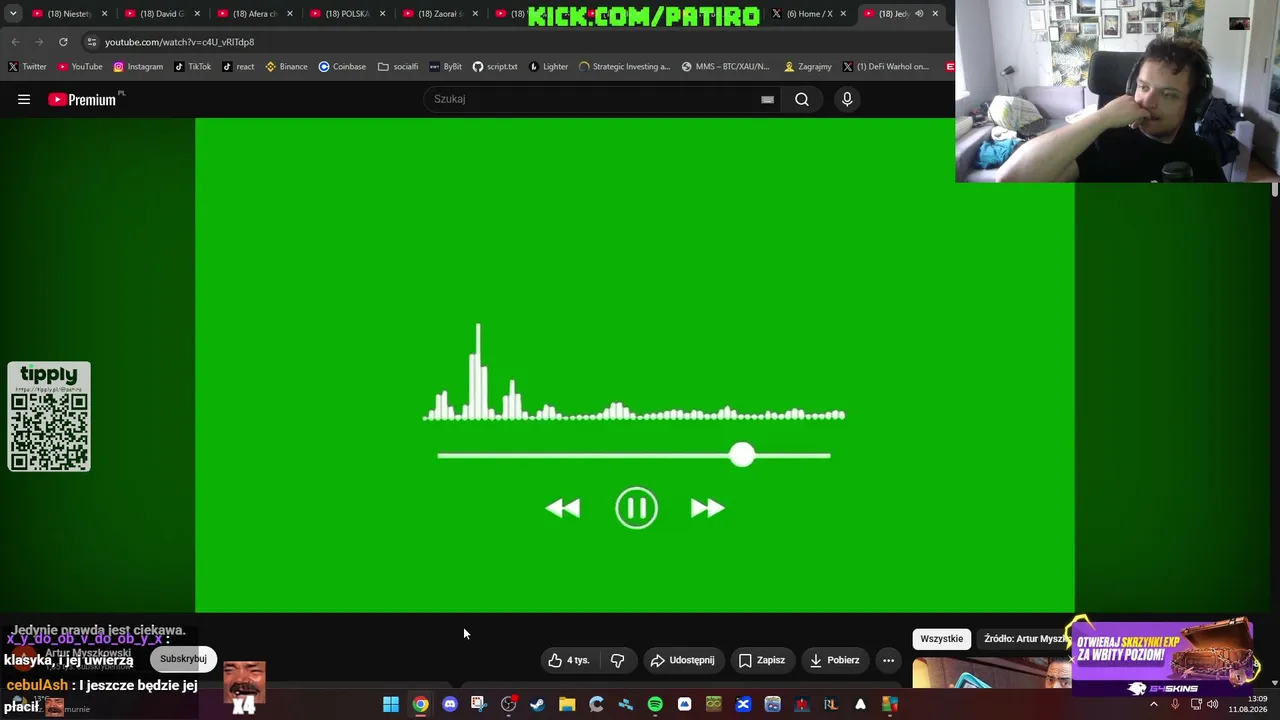Open the Binance bookmark

[x=286, y=67]
